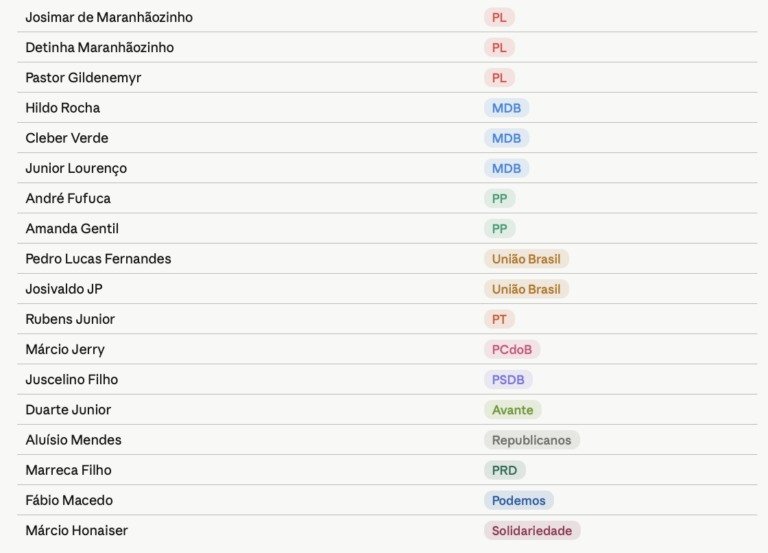
Task: Select the Republicanos party tag
Action: click(x=531, y=440)
